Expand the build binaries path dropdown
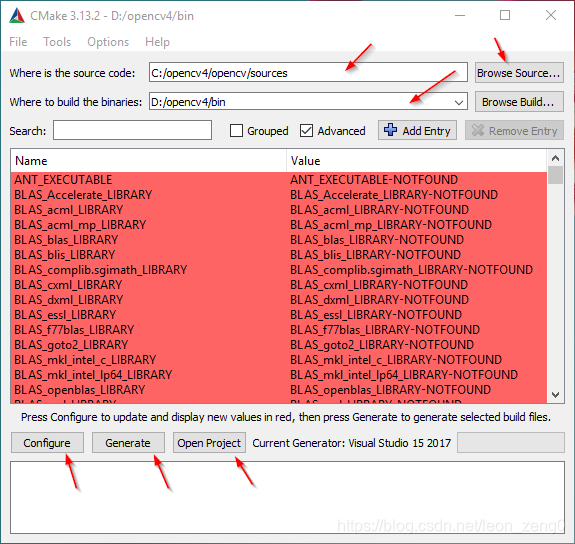The height and width of the screenshot is (544, 575). click(458, 102)
